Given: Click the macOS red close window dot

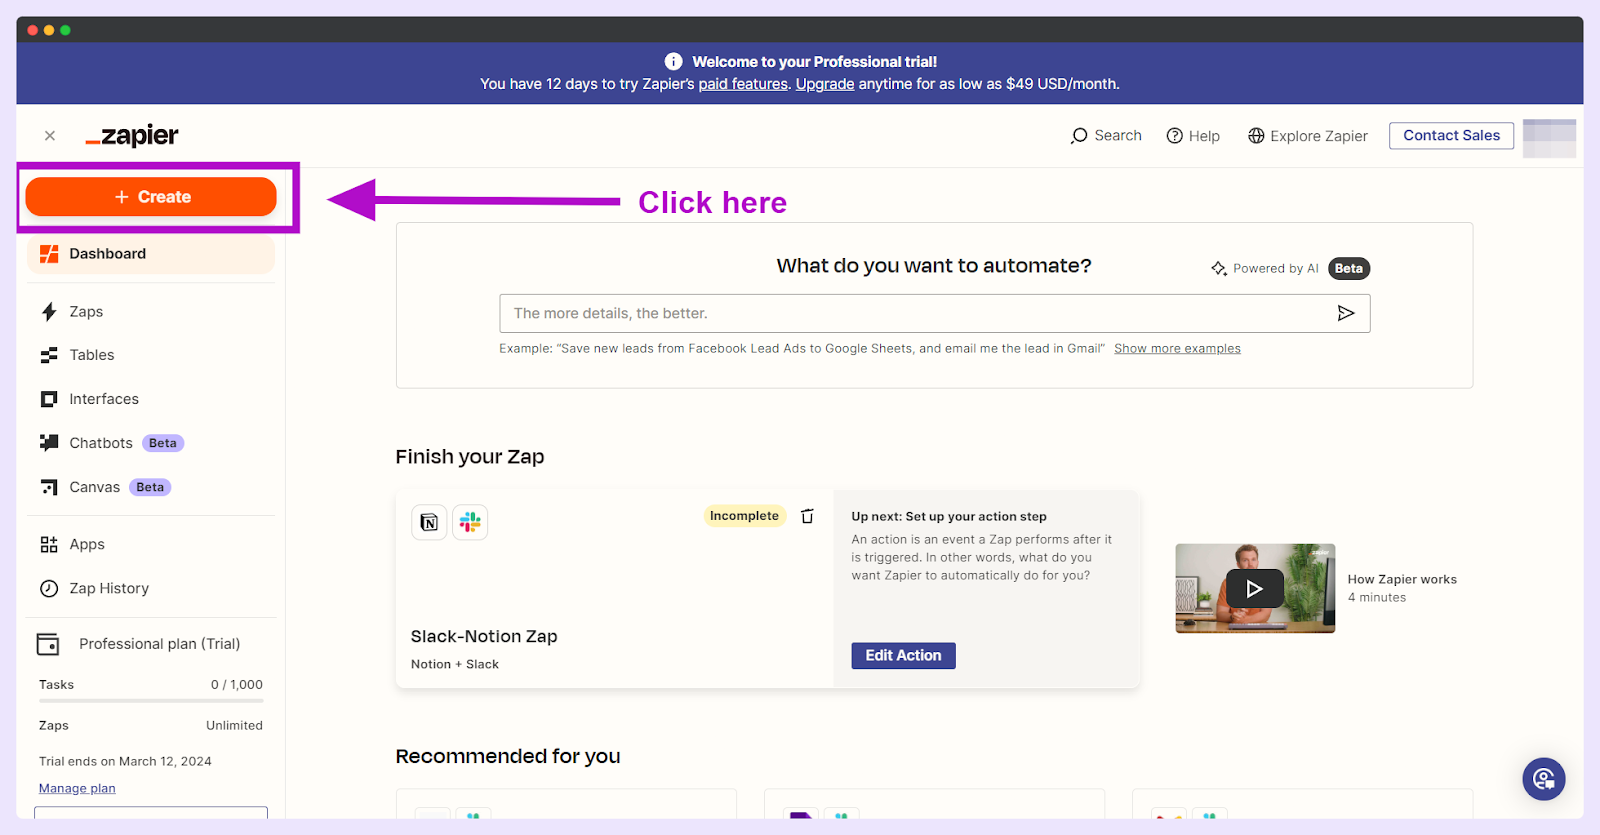Looking at the screenshot, I should 33,30.
